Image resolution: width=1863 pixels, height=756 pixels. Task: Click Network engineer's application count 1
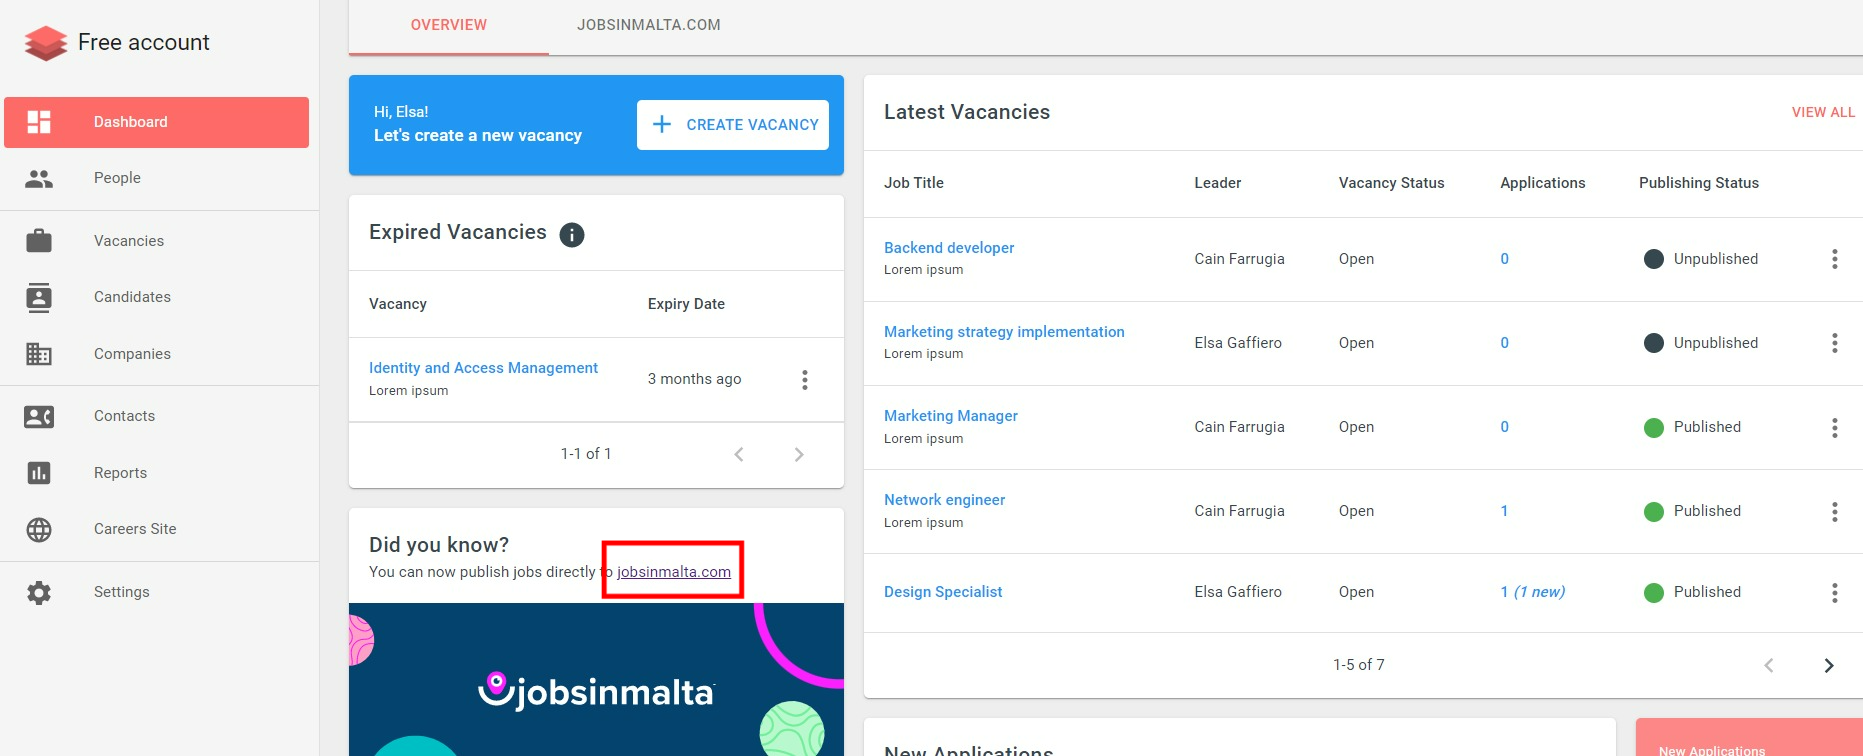pos(1504,511)
